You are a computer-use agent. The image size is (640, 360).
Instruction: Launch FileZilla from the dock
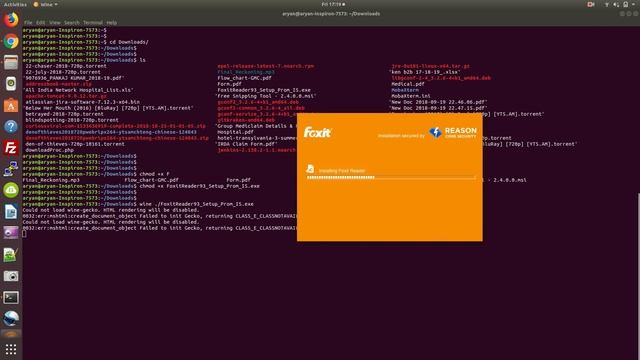point(11,148)
